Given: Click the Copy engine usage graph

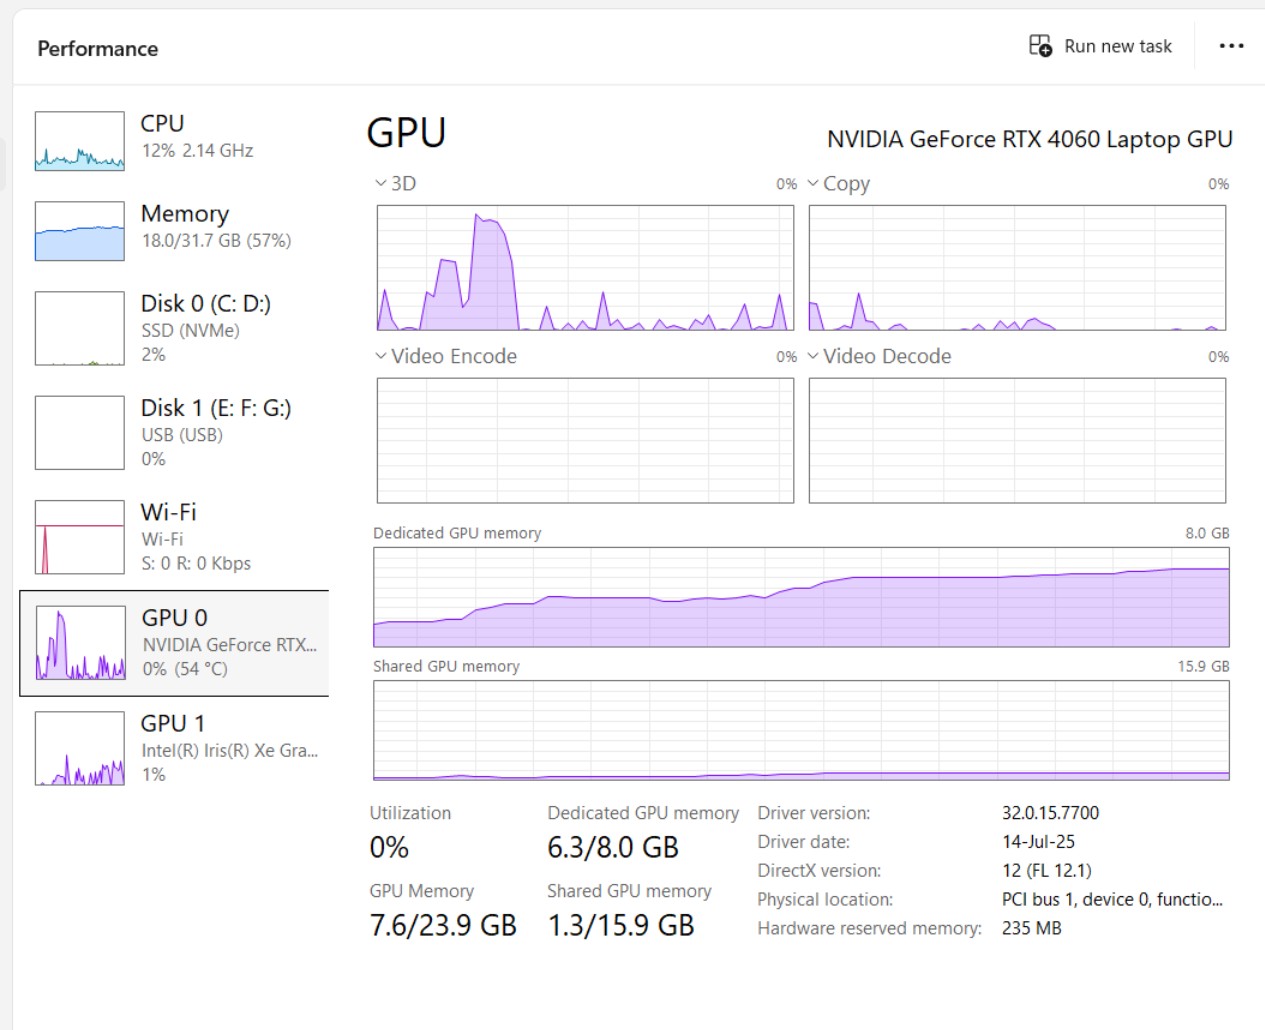Looking at the screenshot, I should [1017, 268].
